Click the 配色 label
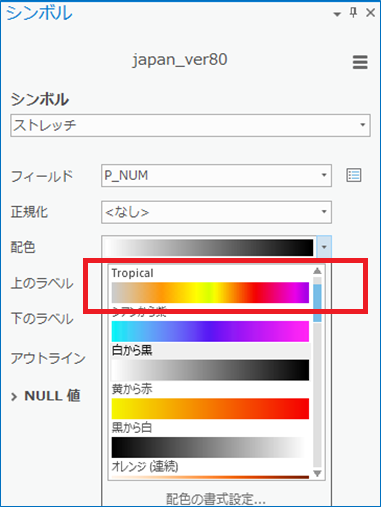 (x=23, y=247)
